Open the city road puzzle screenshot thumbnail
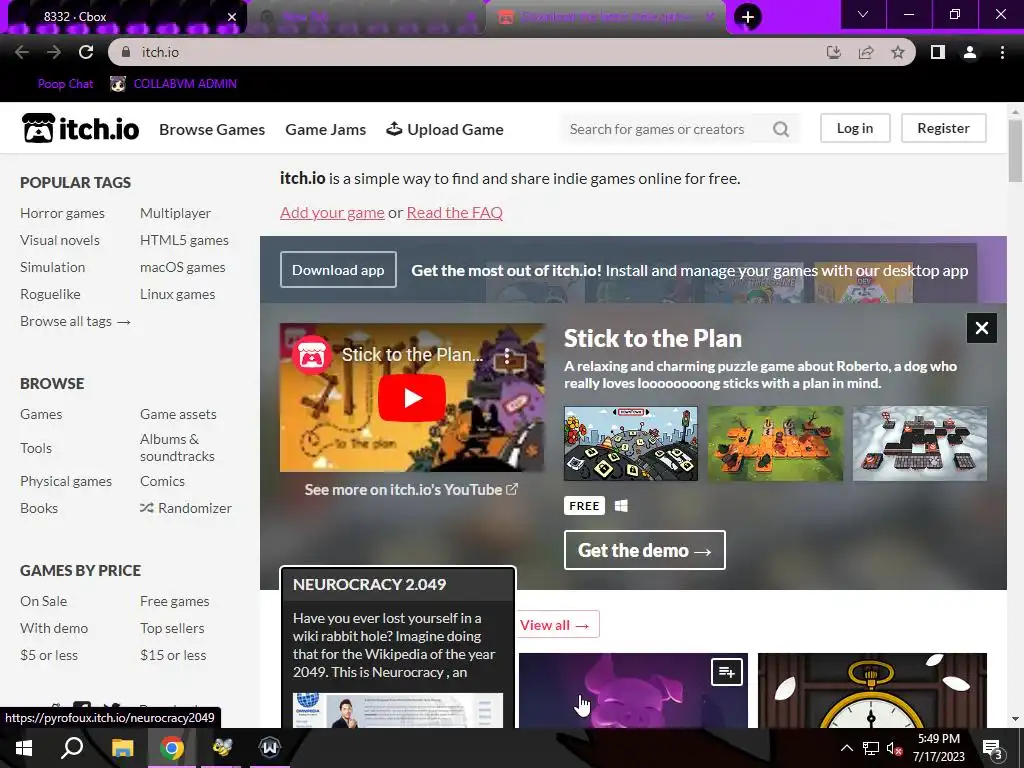 (631, 443)
